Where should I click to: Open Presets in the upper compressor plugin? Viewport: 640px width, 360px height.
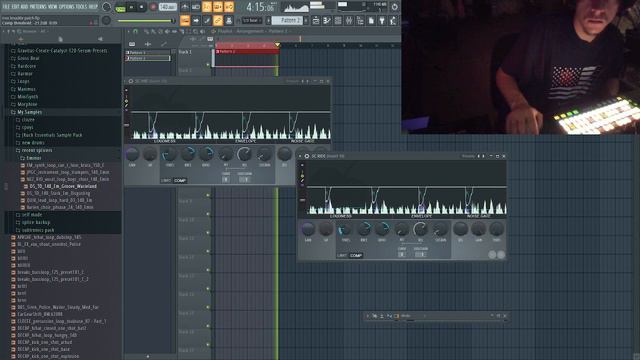point(292,81)
